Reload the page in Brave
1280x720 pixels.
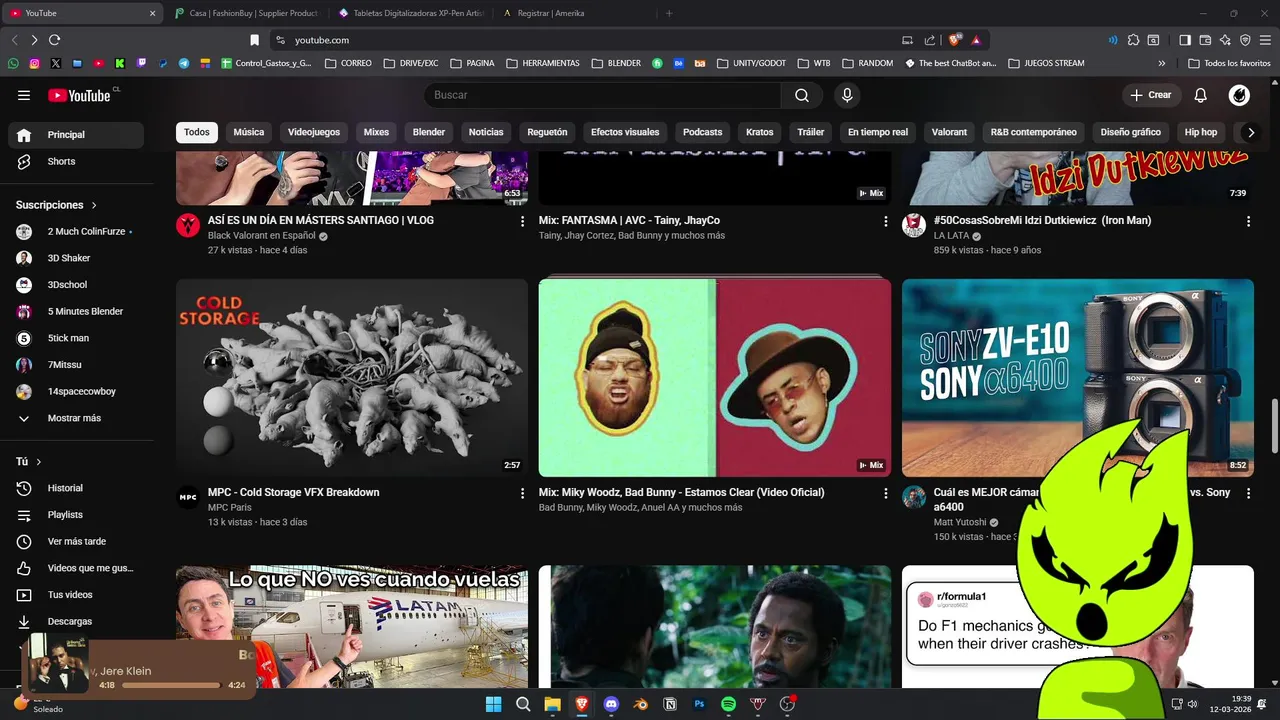click(54, 40)
